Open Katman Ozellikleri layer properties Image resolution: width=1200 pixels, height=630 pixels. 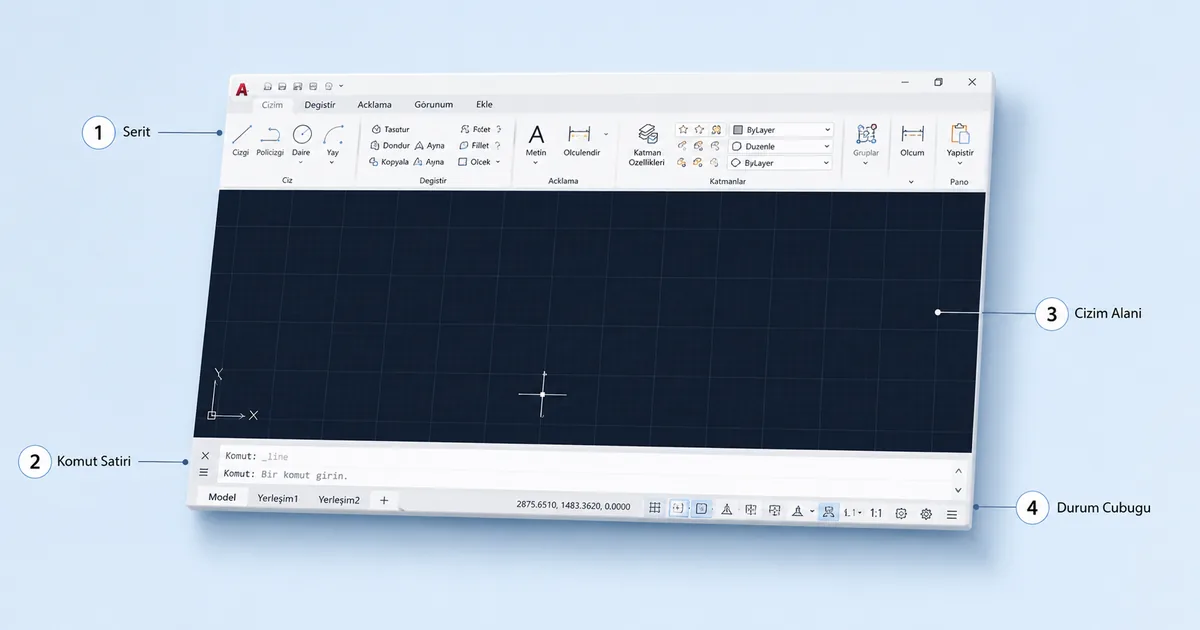tap(647, 145)
